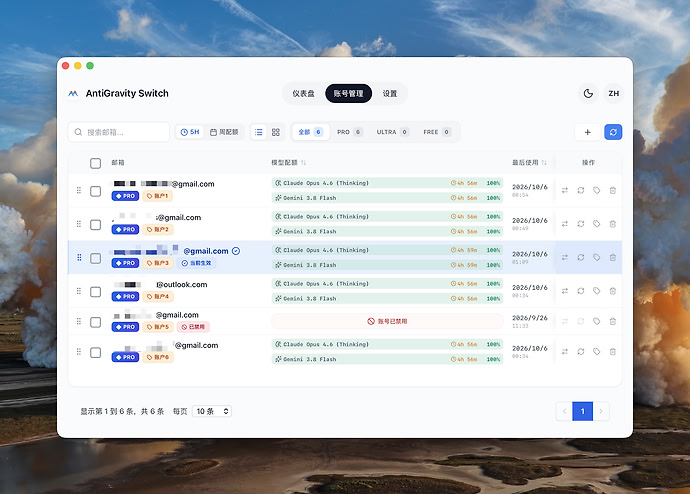Click the tag icon in the 账户1 row
Viewport: 690px width, 494px height.
(x=596, y=190)
